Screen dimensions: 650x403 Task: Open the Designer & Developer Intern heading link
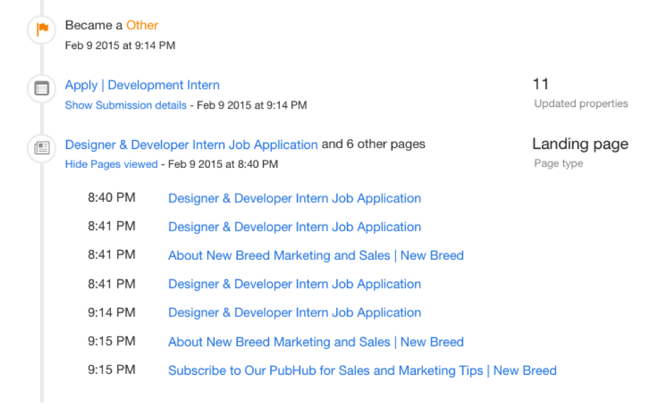click(x=191, y=144)
